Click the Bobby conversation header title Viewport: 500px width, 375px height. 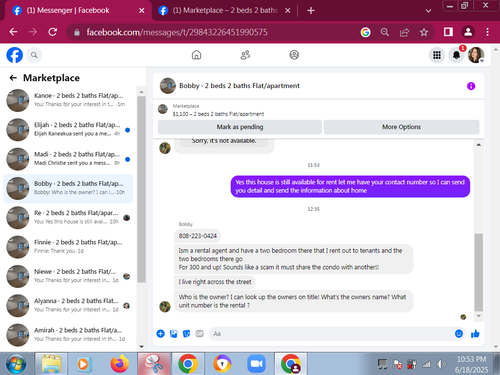coord(239,86)
